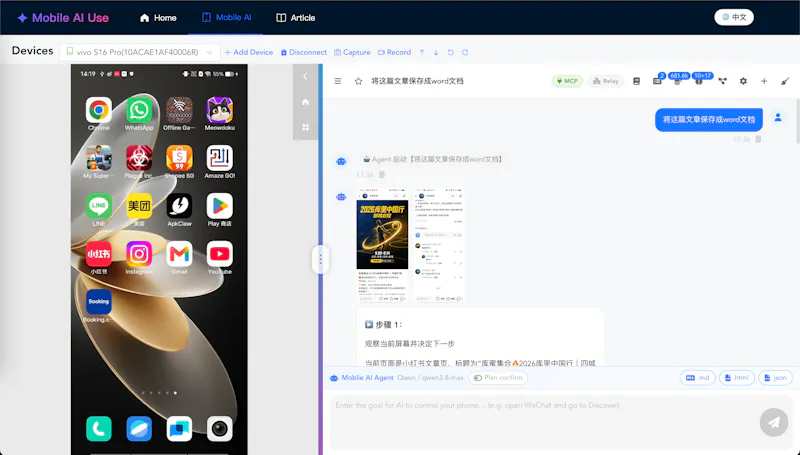
Task: Launch Instagram on the phone
Action: coord(139,254)
